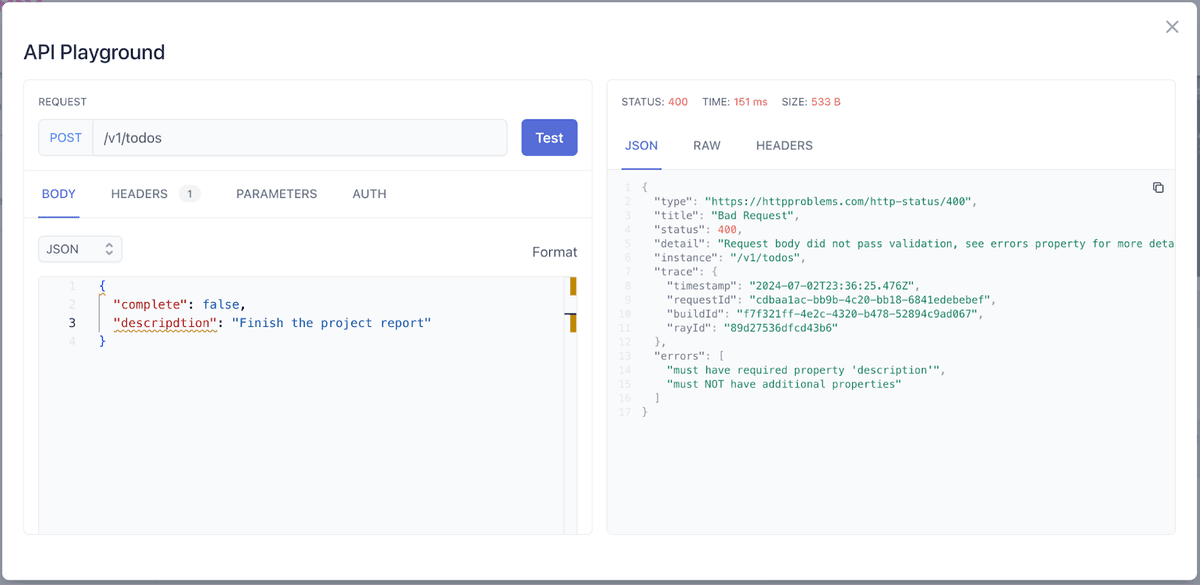Click the Format link above the editor
This screenshot has width=1200, height=585.
tap(554, 252)
